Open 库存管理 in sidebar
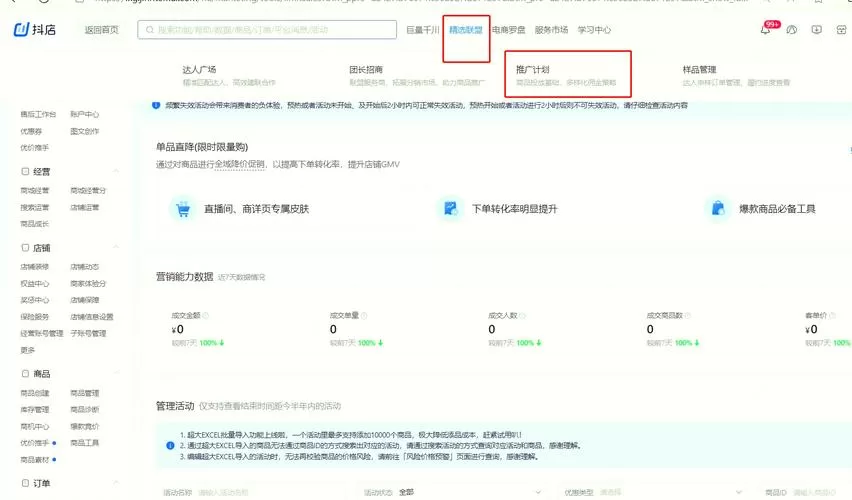 35,409
